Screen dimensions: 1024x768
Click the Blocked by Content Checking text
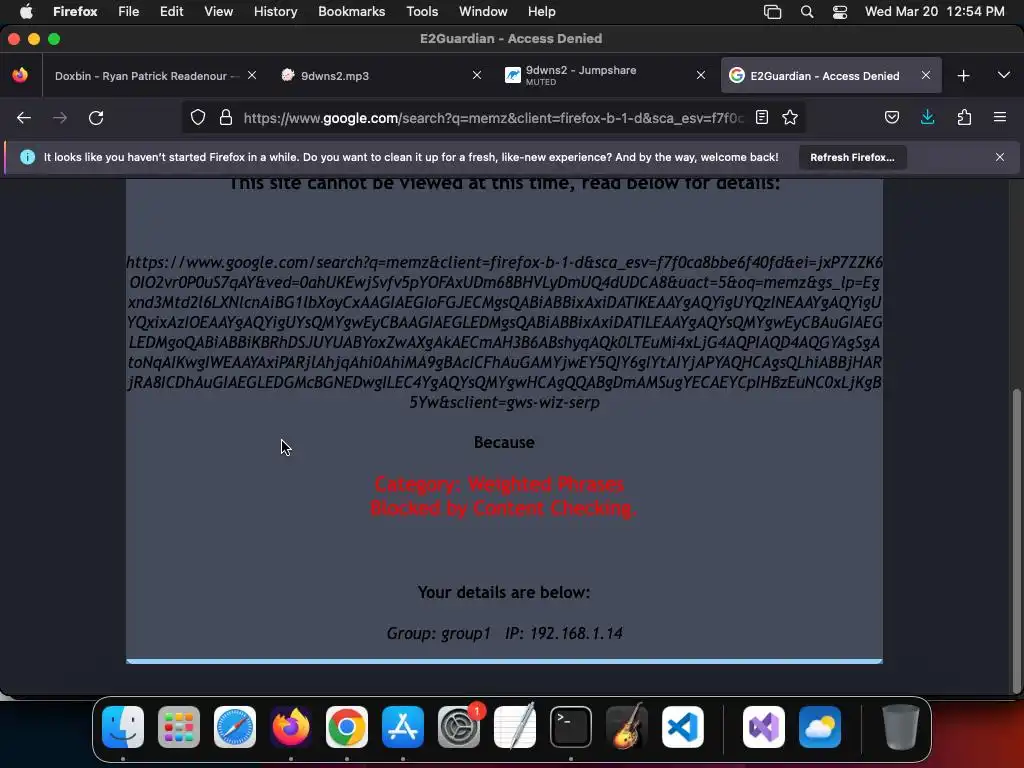point(503,508)
